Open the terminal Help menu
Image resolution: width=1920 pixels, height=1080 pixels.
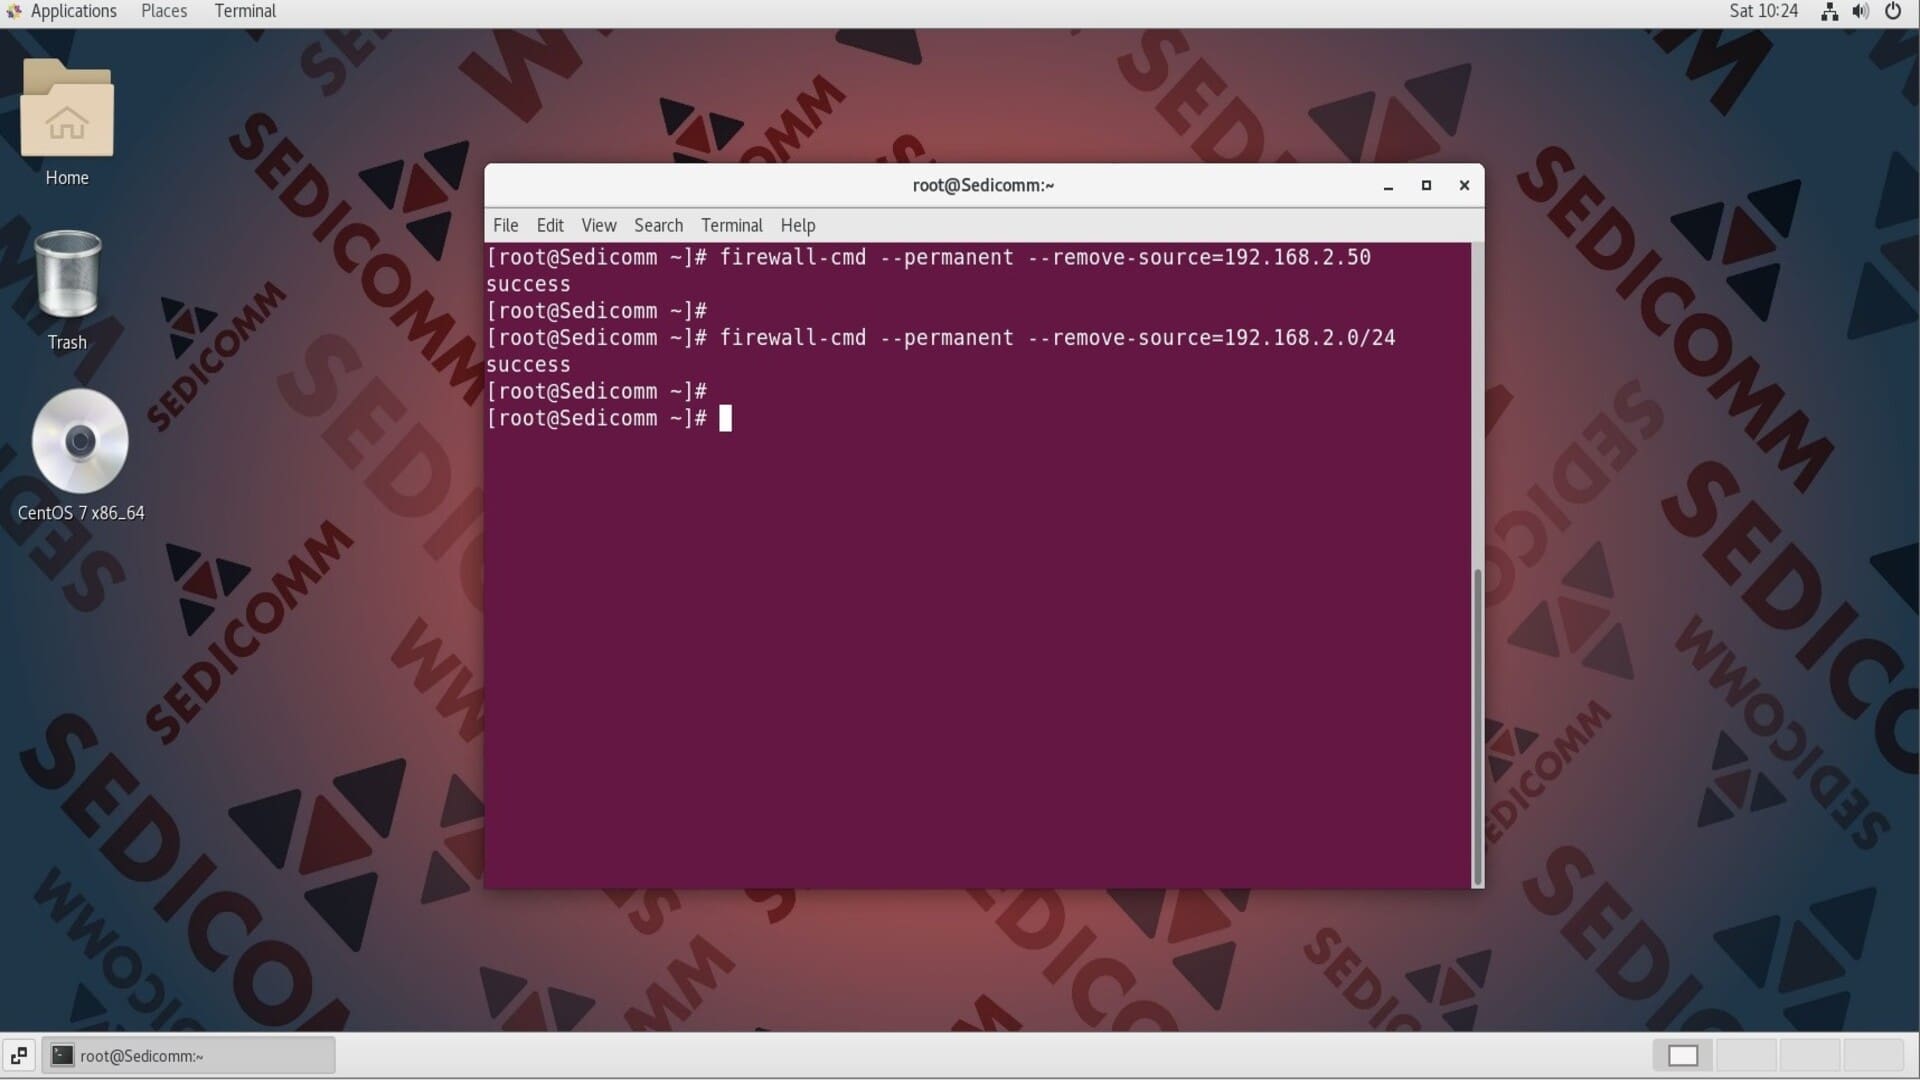click(798, 225)
